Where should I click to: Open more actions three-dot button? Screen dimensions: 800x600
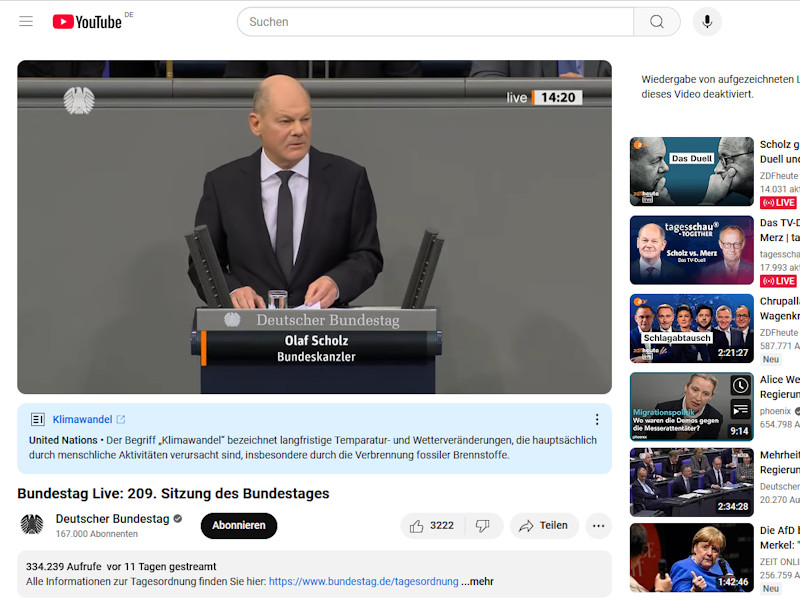coord(598,526)
